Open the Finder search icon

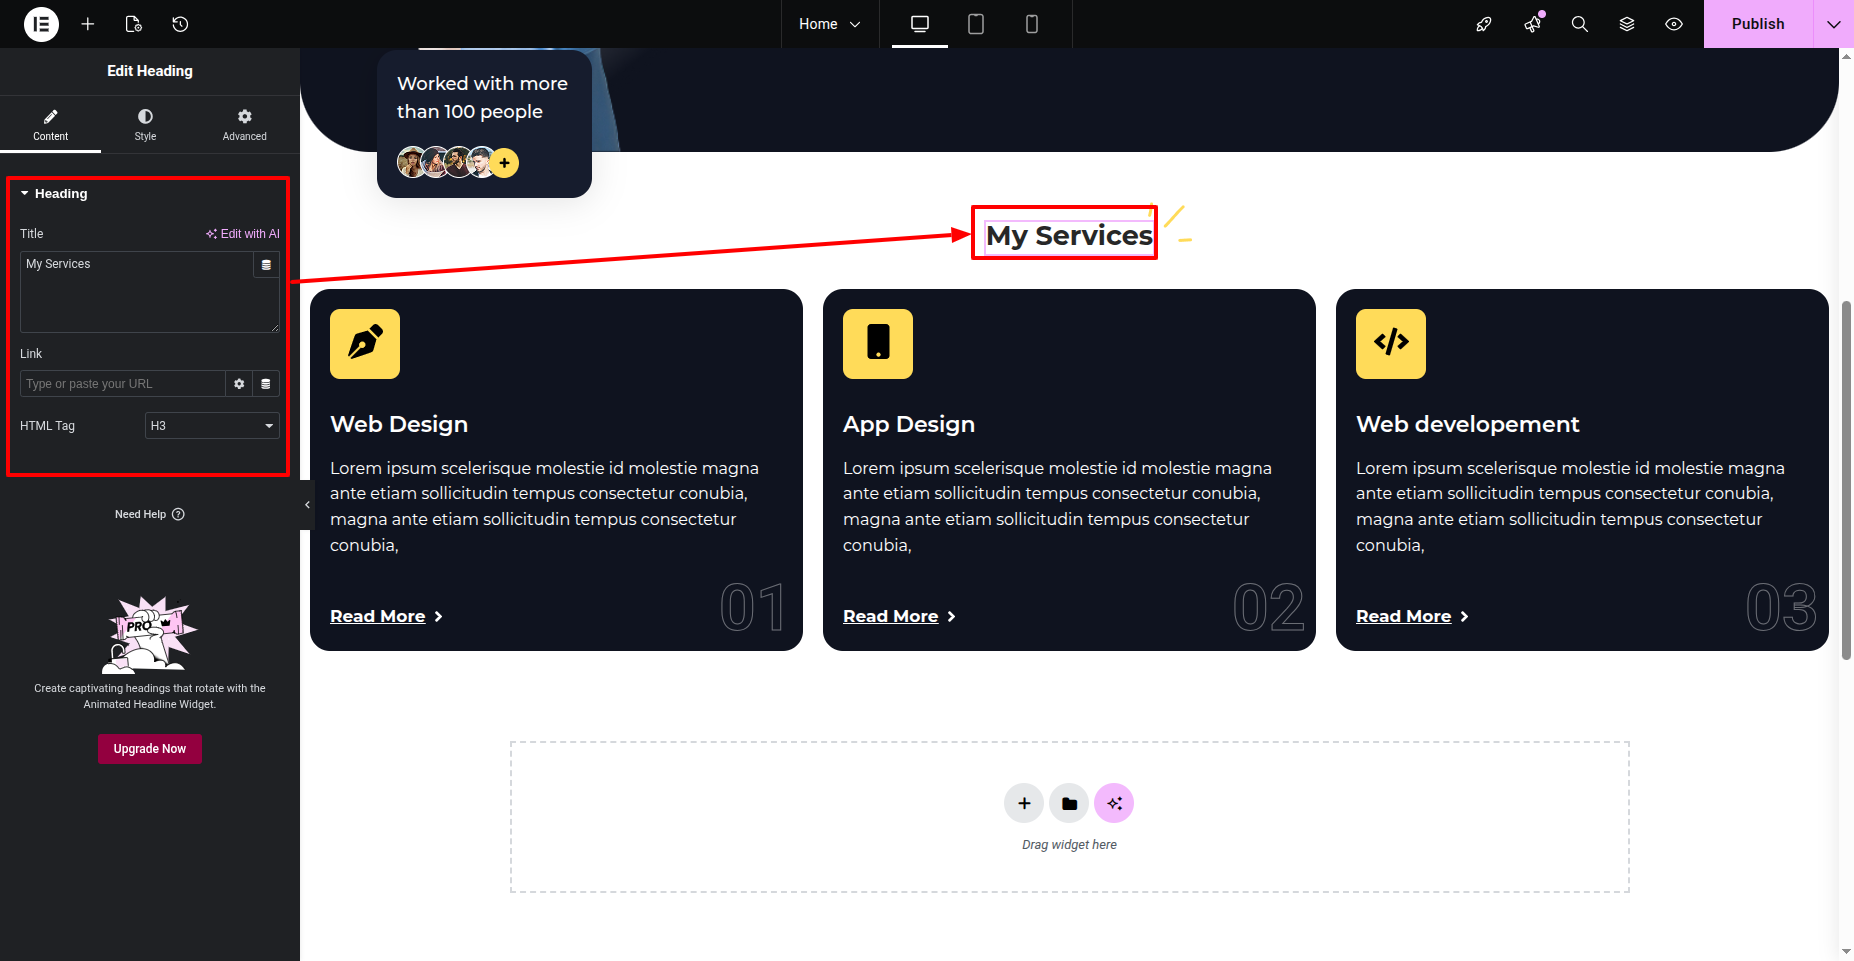point(1579,24)
